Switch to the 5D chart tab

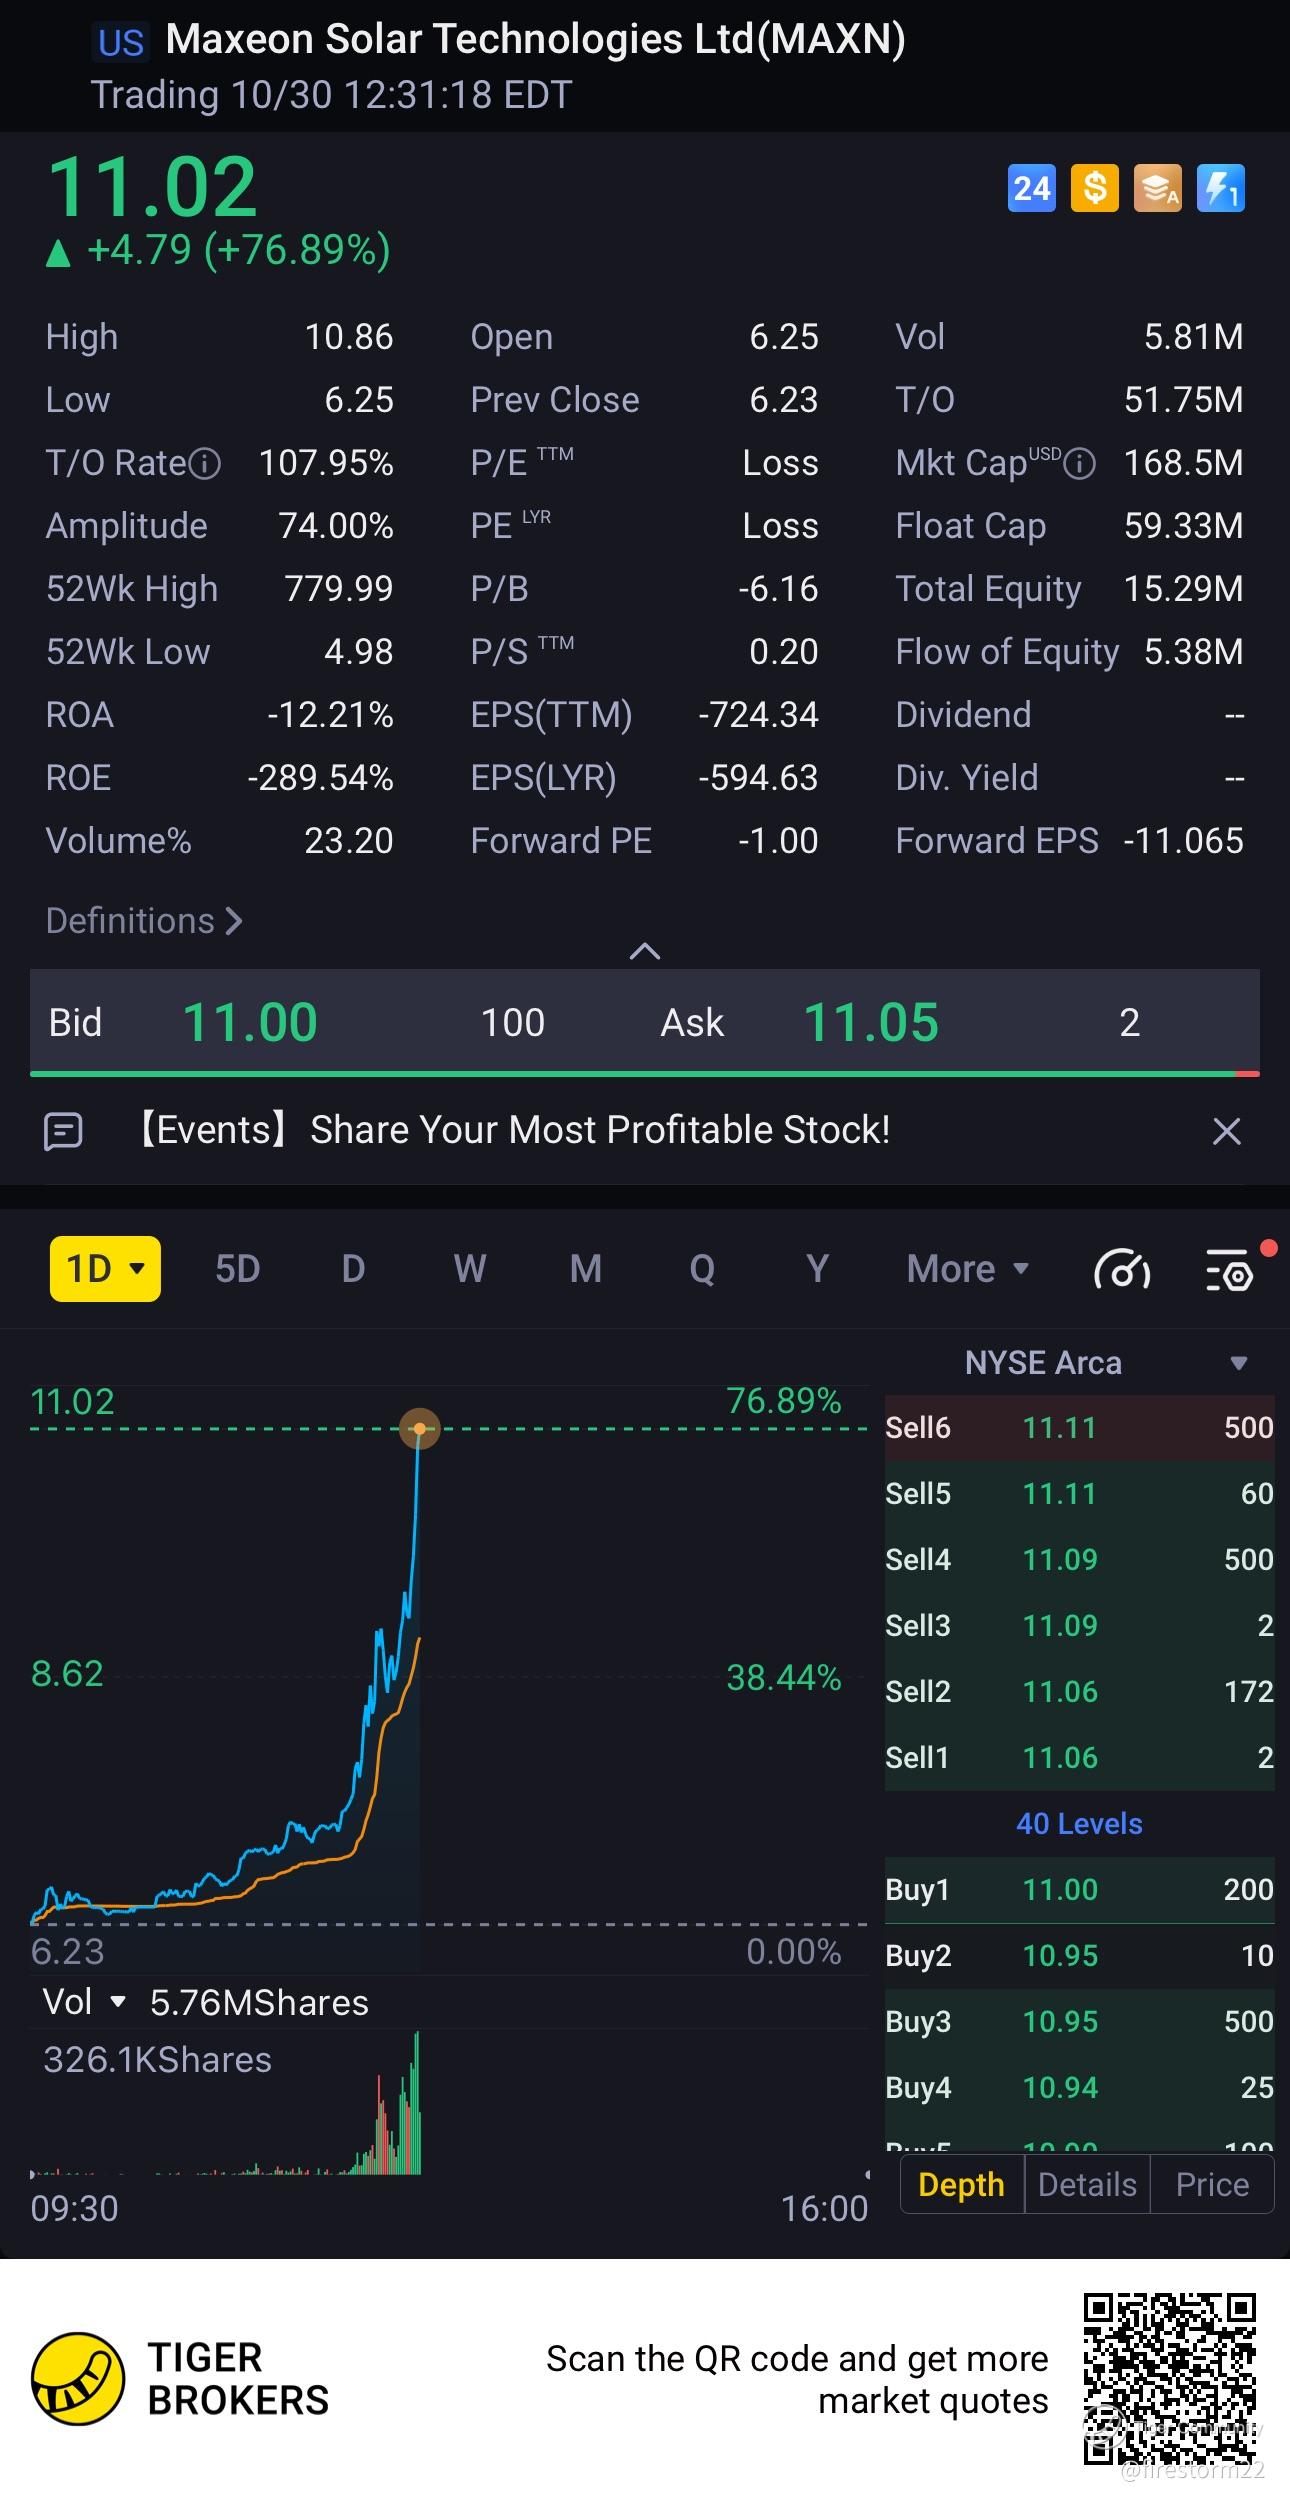click(238, 1269)
